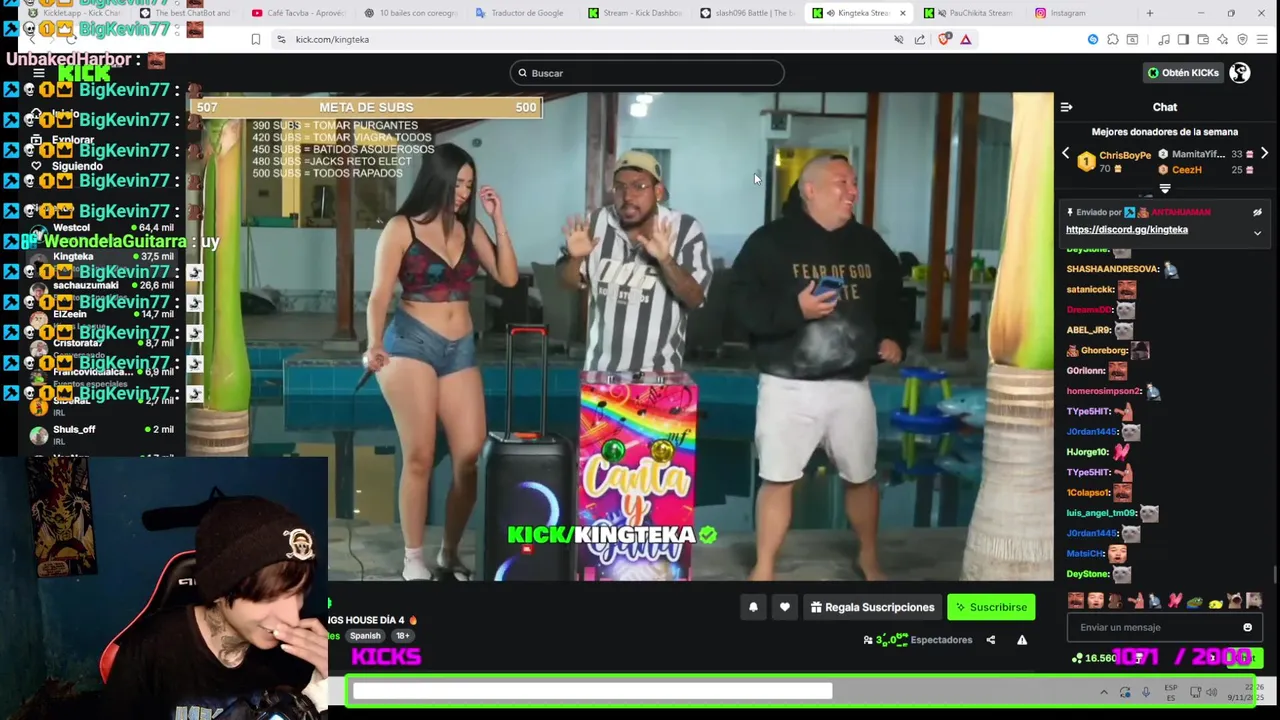Screen dimensions: 1280x720
Task: Click the Buscar search field
Action: click(647, 73)
